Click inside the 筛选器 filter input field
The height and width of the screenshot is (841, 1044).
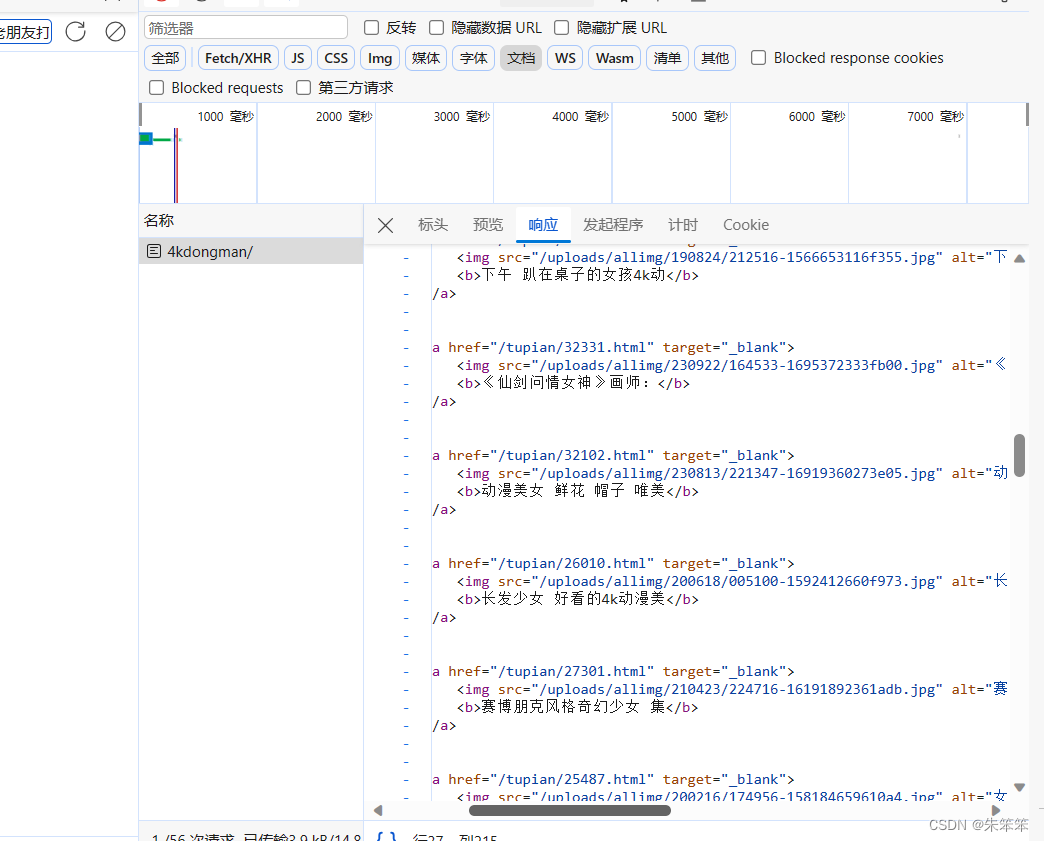tap(245, 27)
